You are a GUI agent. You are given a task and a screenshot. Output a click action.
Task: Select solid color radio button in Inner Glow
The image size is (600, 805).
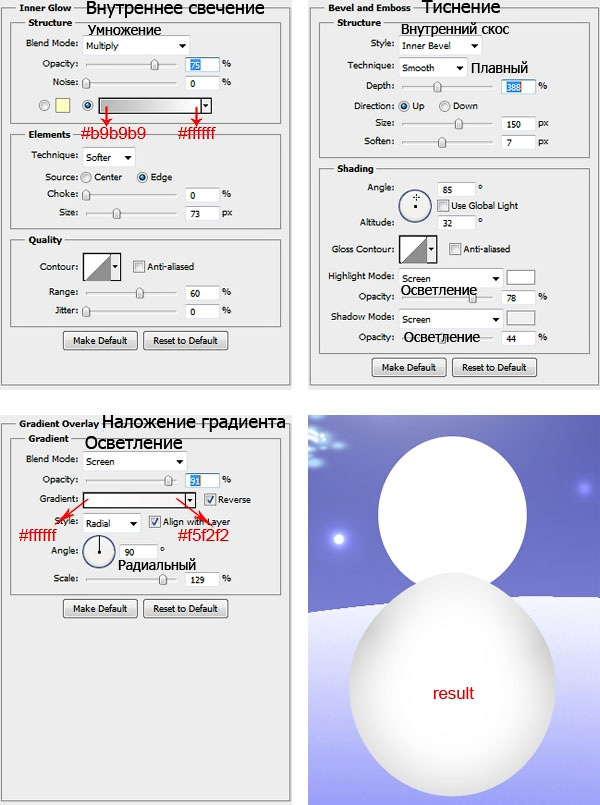(x=44, y=105)
